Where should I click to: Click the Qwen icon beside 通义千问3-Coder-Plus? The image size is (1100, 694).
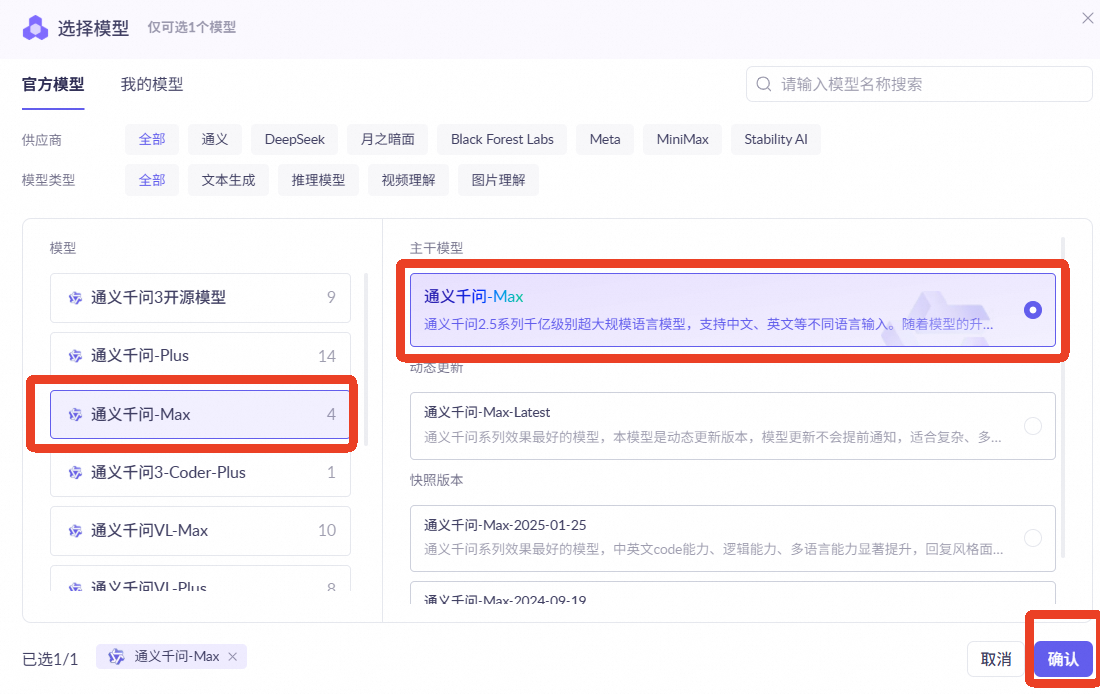[x=75, y=473]
